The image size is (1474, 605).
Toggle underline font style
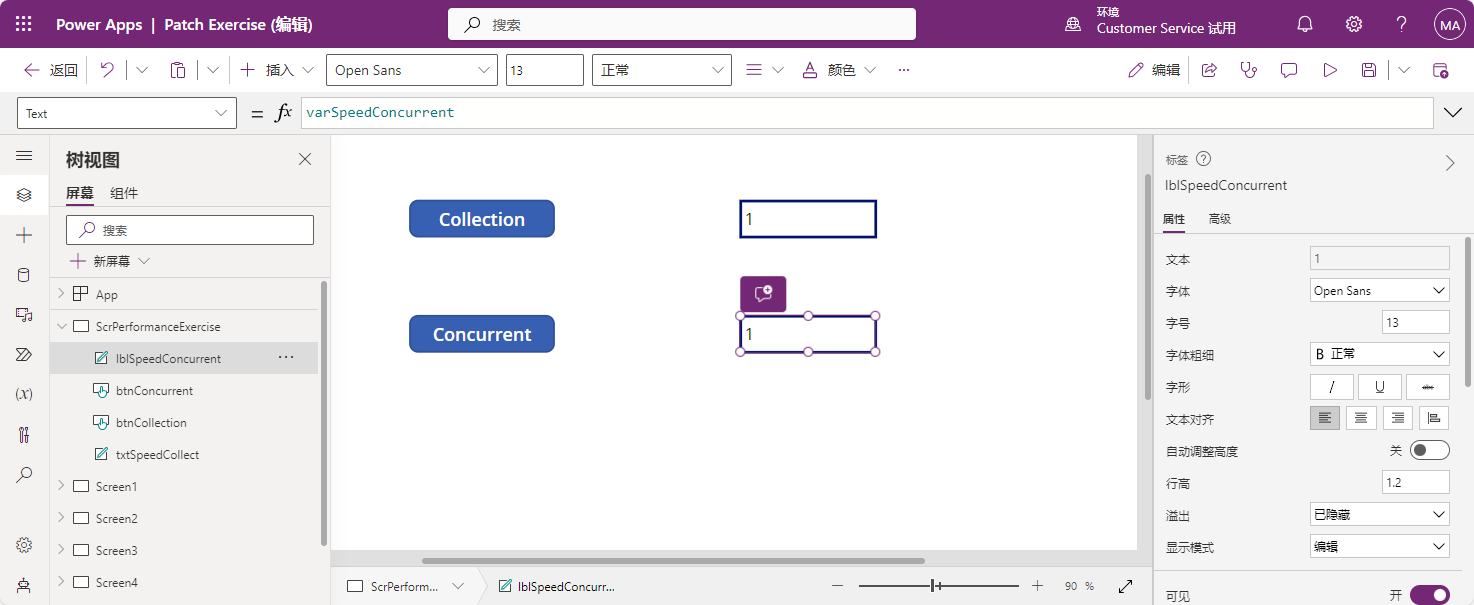click(x=1380, y=387)
